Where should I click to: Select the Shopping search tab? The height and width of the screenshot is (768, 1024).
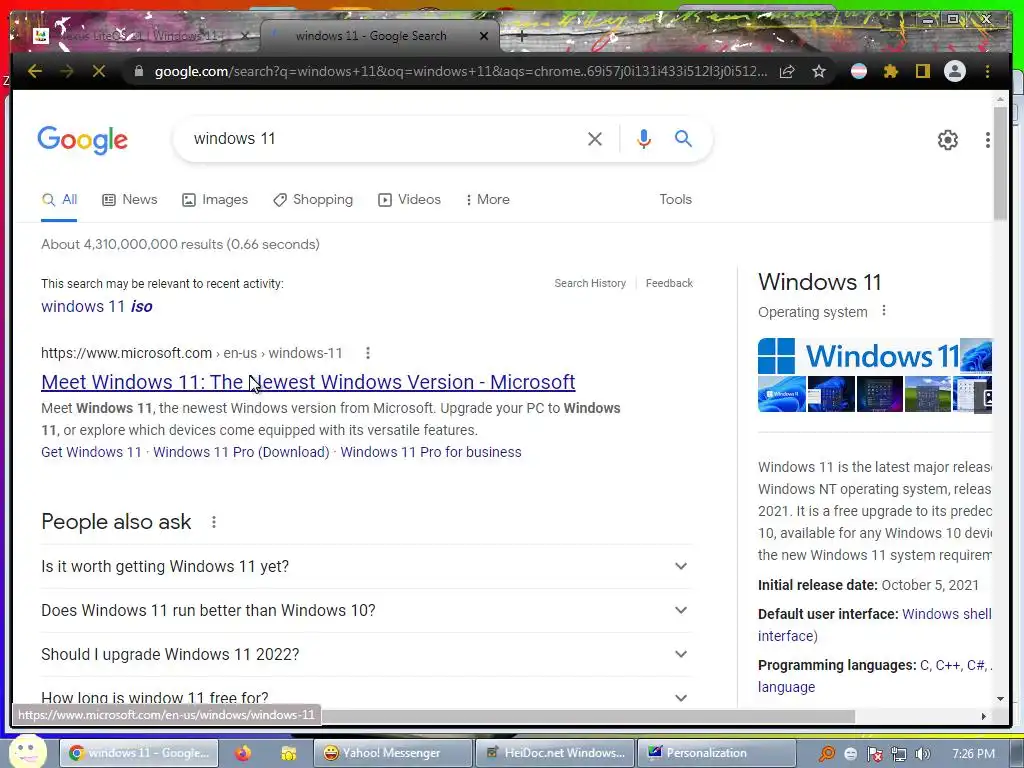coord(313,200)
